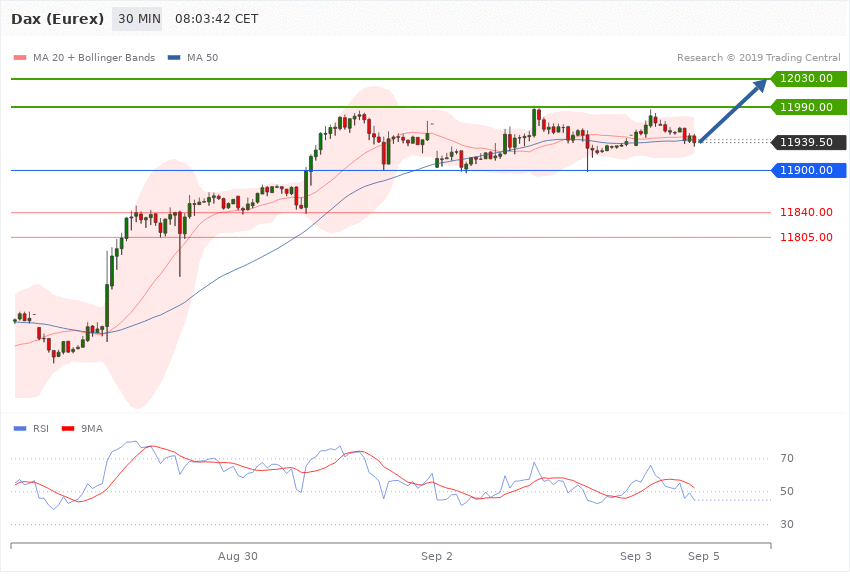
Task: Click the blue MA 50 legend swatch
Action: pos(174,57)
